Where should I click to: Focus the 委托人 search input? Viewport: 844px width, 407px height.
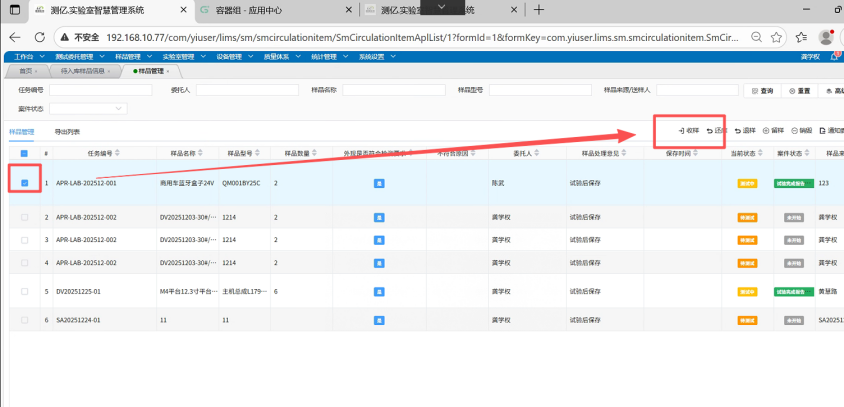coord(248,90)
